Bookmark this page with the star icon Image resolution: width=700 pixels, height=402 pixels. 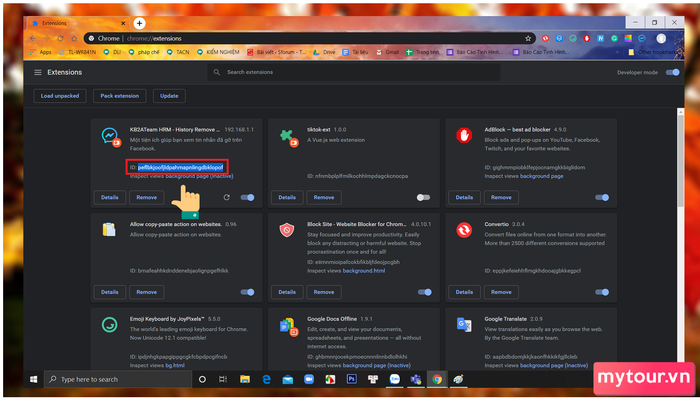(x=528, y=38)
